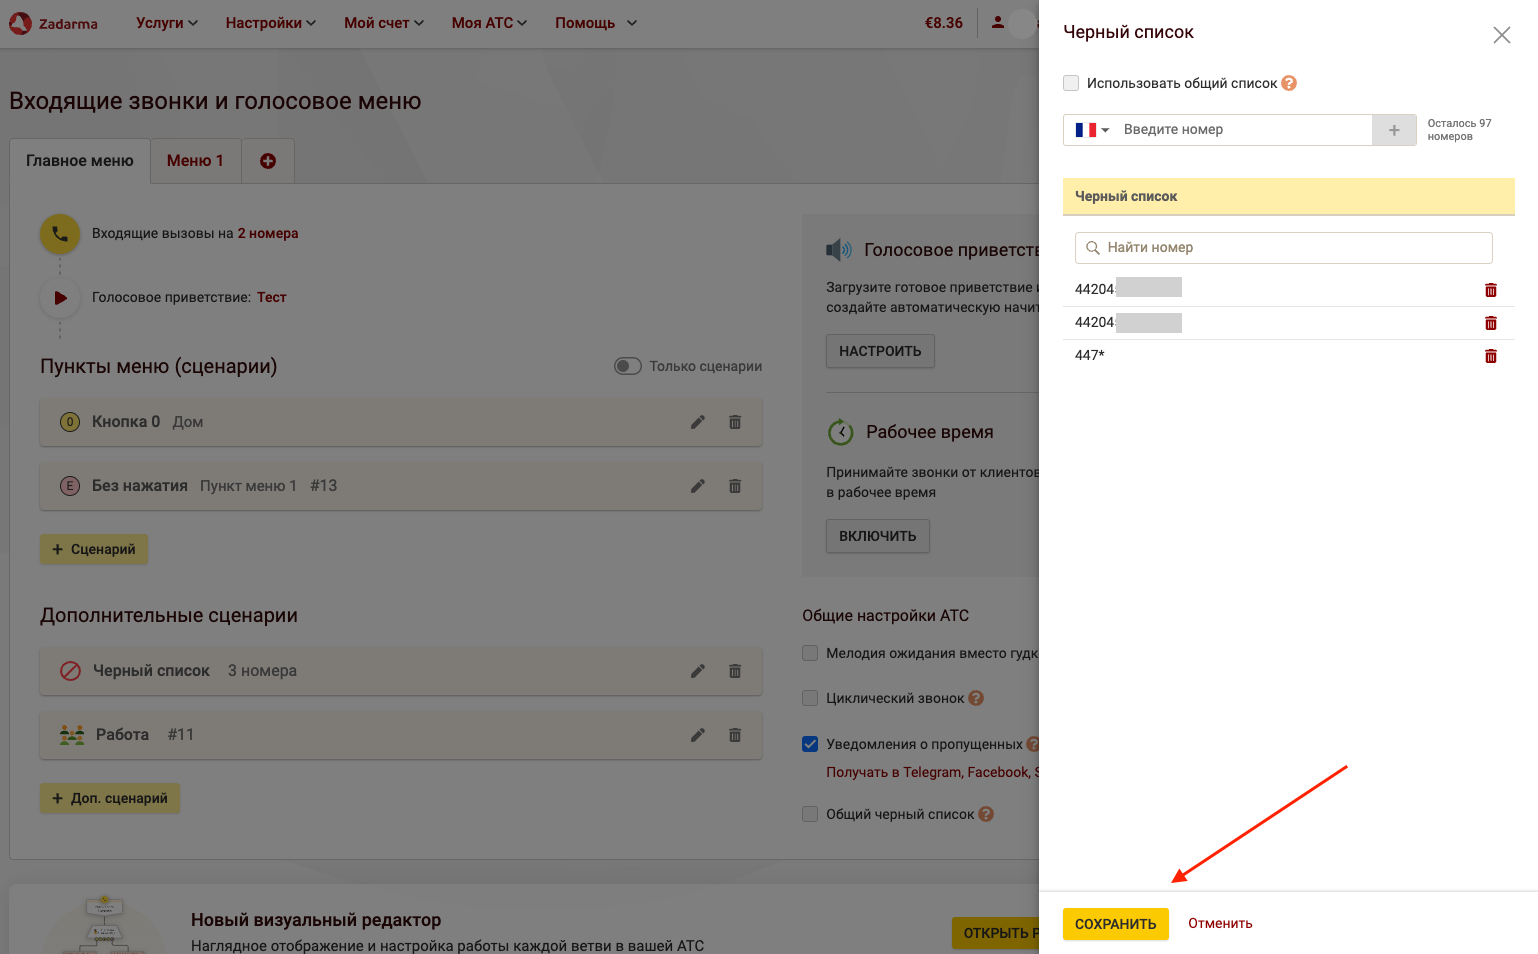Close the Черный список panel

click(1501, 35)
